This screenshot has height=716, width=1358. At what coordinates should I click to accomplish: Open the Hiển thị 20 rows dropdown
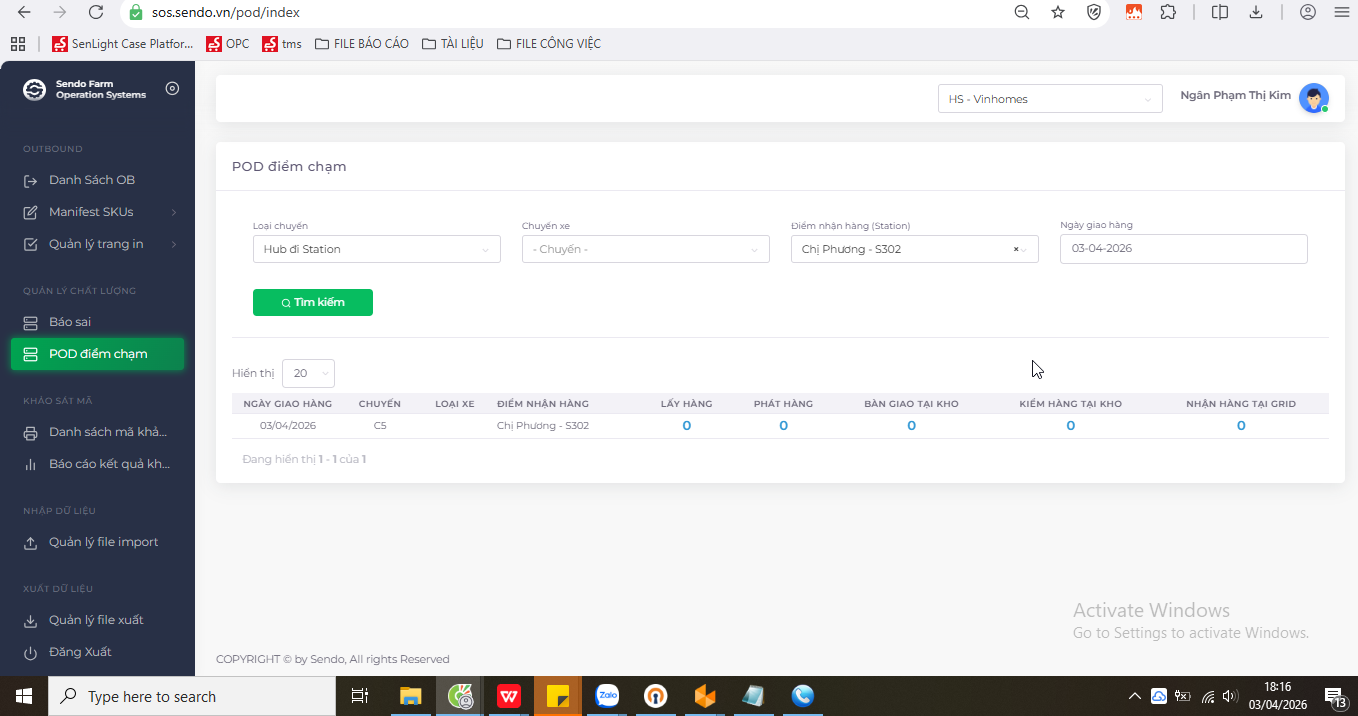tap(308, 373)
